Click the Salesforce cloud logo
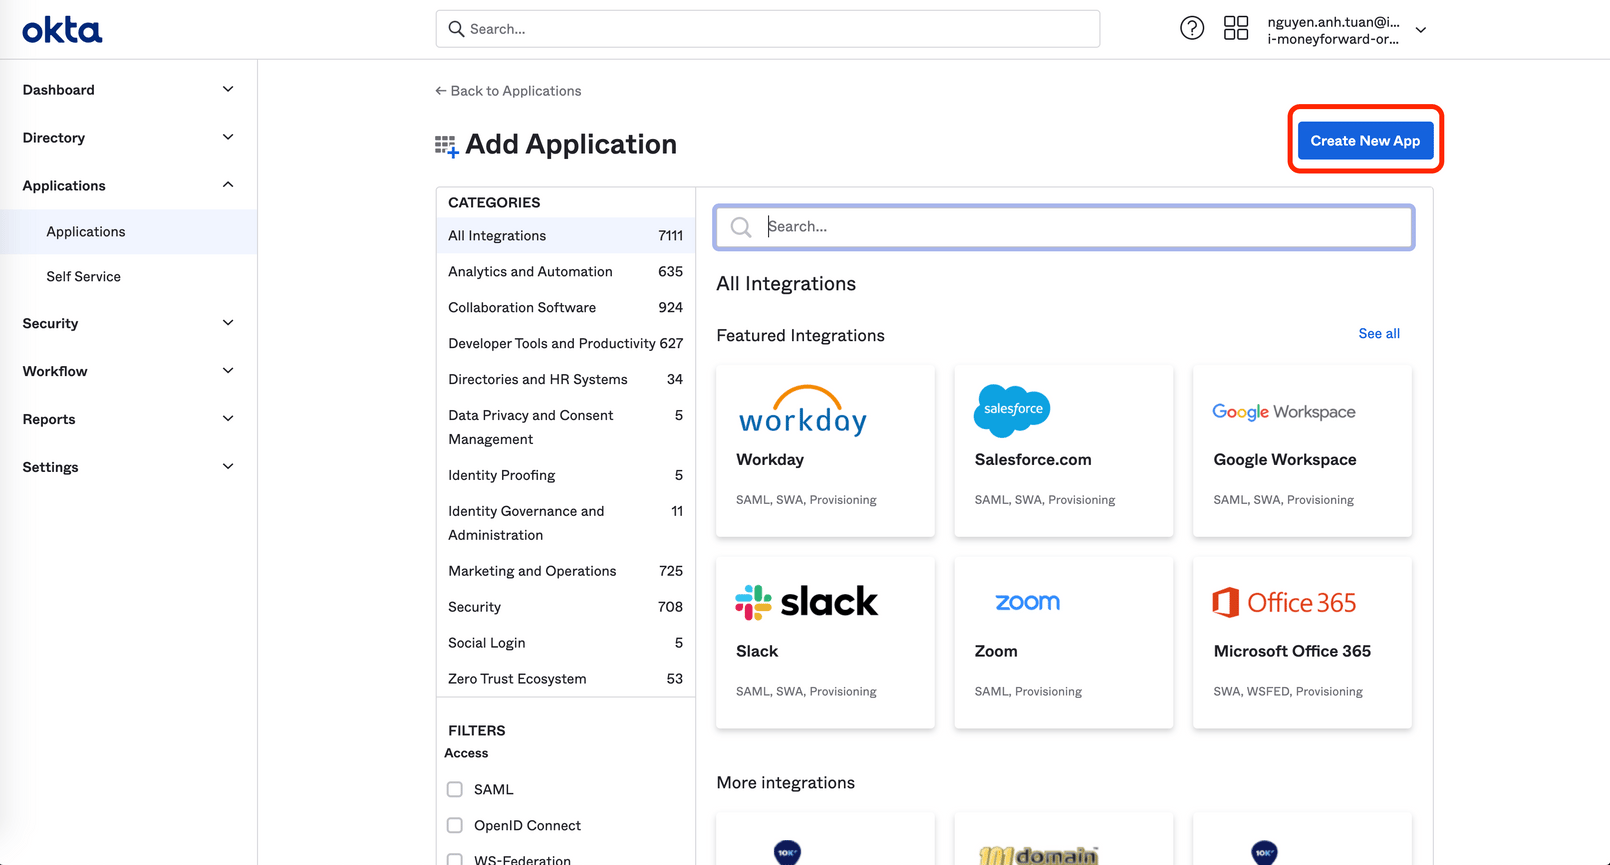 [1012, 410]
